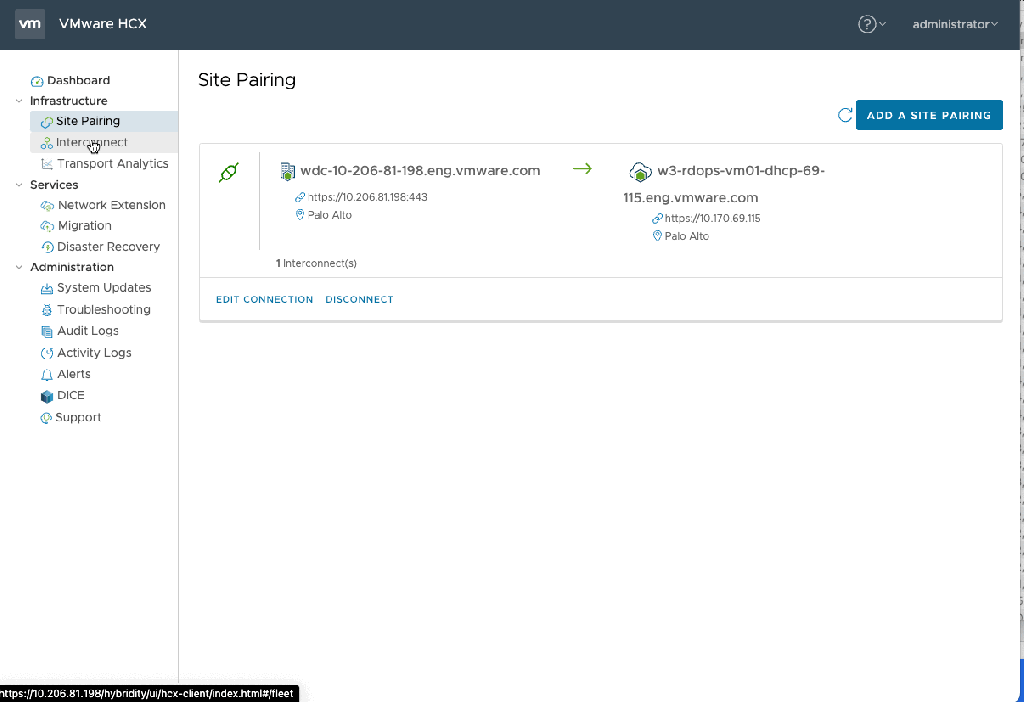Open the administrator user dropdown

pyautogui.click(x=954, y=24)
